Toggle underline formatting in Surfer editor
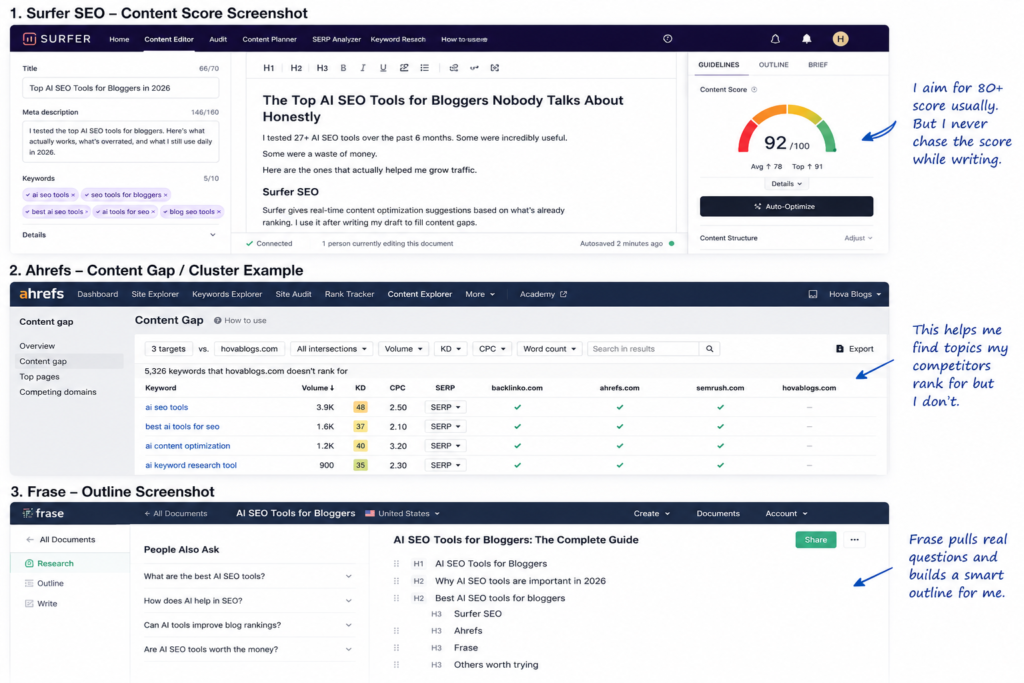 (383, 68)
